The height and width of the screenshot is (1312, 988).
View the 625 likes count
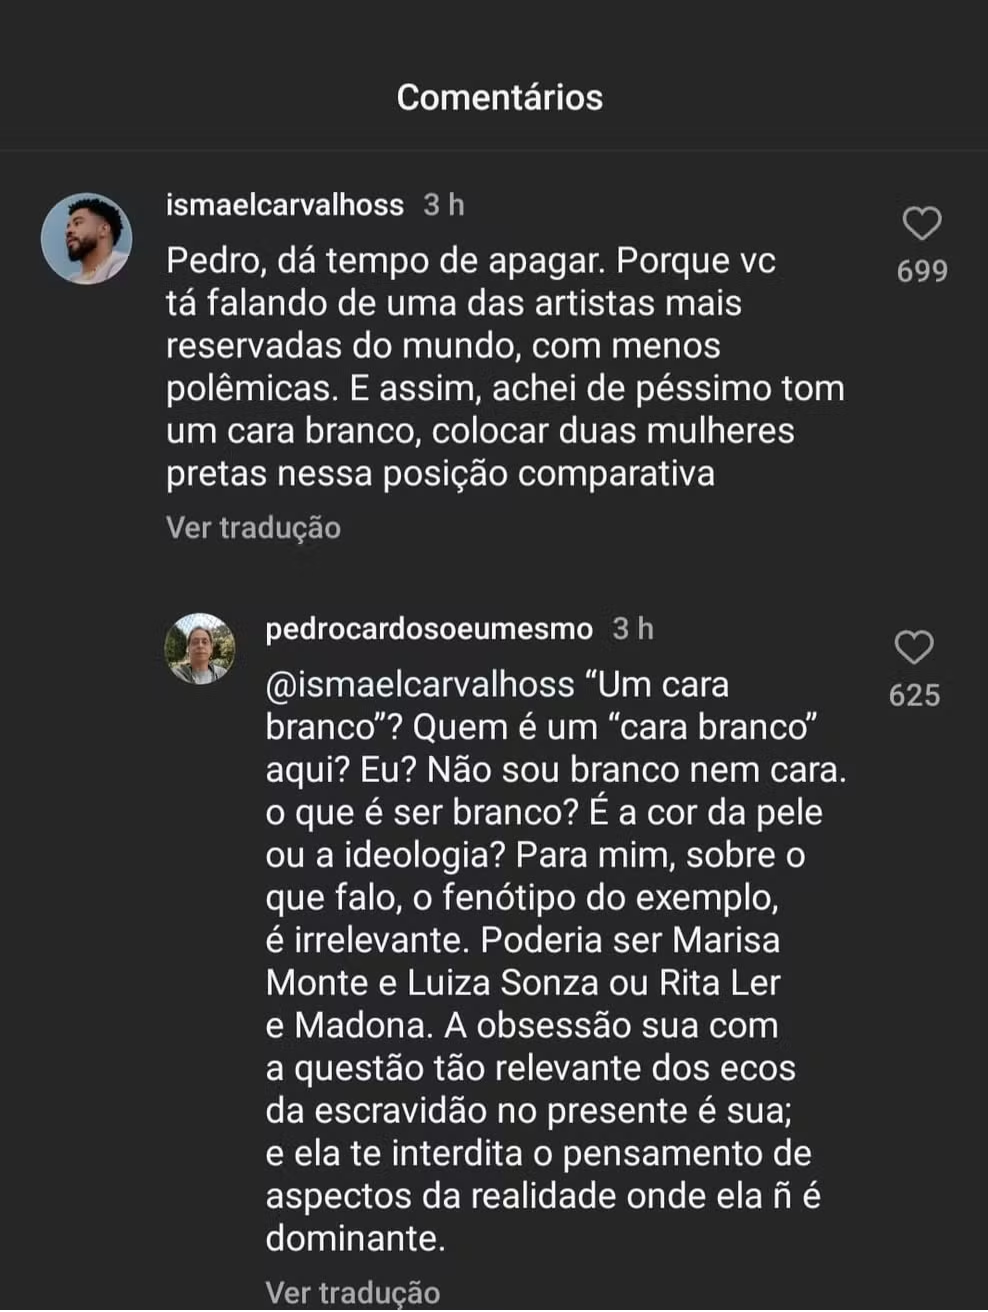(914, 695)
